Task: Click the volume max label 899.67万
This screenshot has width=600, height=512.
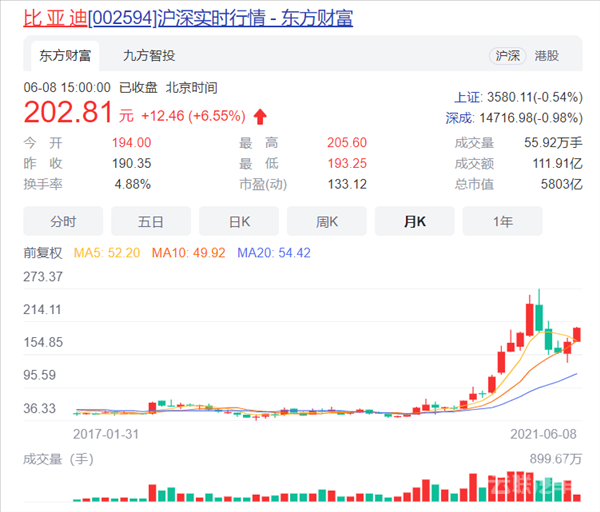Action: click(x=556, y=458)
